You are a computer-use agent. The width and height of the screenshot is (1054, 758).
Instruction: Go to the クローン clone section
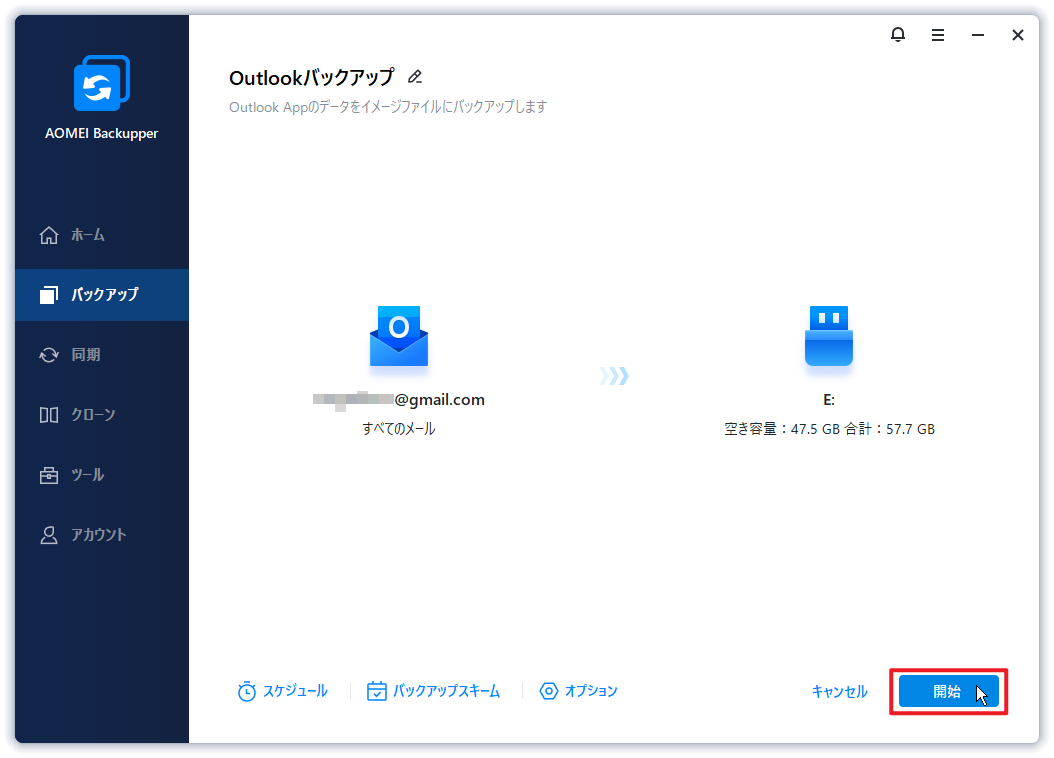coord(102,415)
